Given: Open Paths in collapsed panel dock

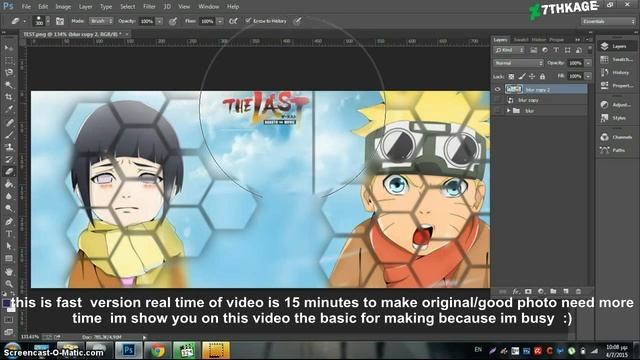Looking at the screenshot, I should 616,150.
